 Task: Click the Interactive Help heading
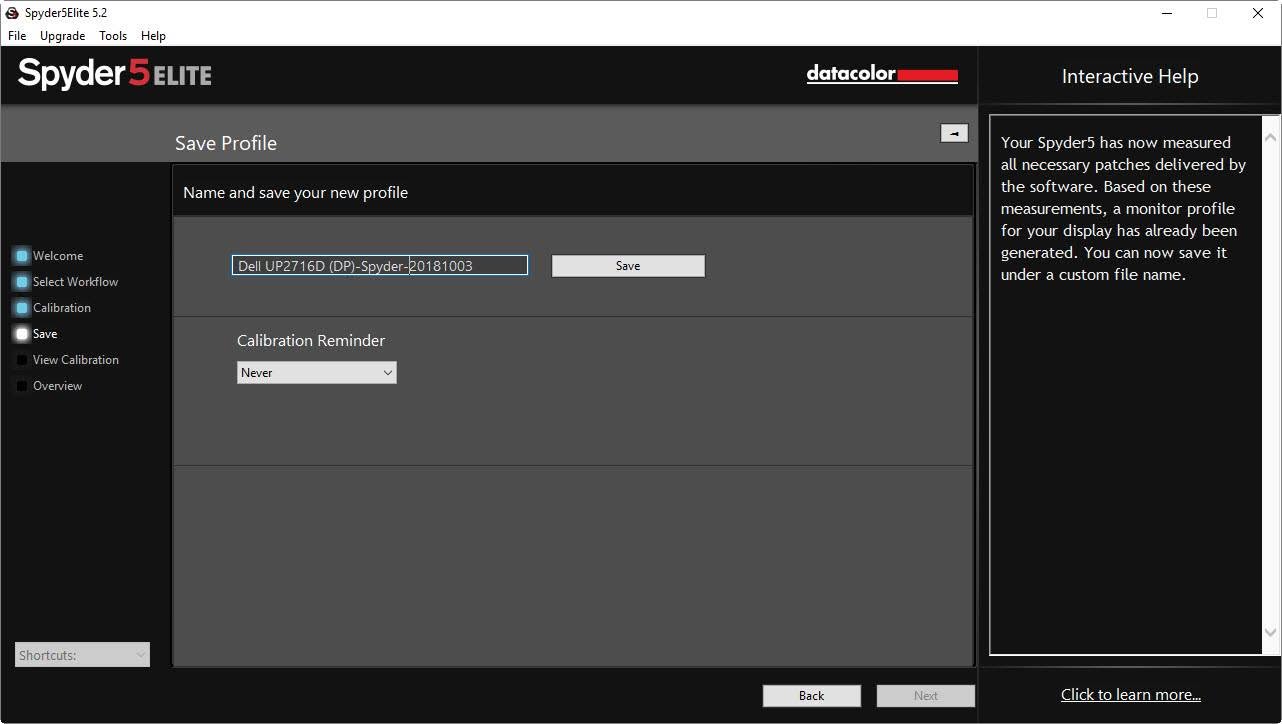click(x=1130, y=77)
